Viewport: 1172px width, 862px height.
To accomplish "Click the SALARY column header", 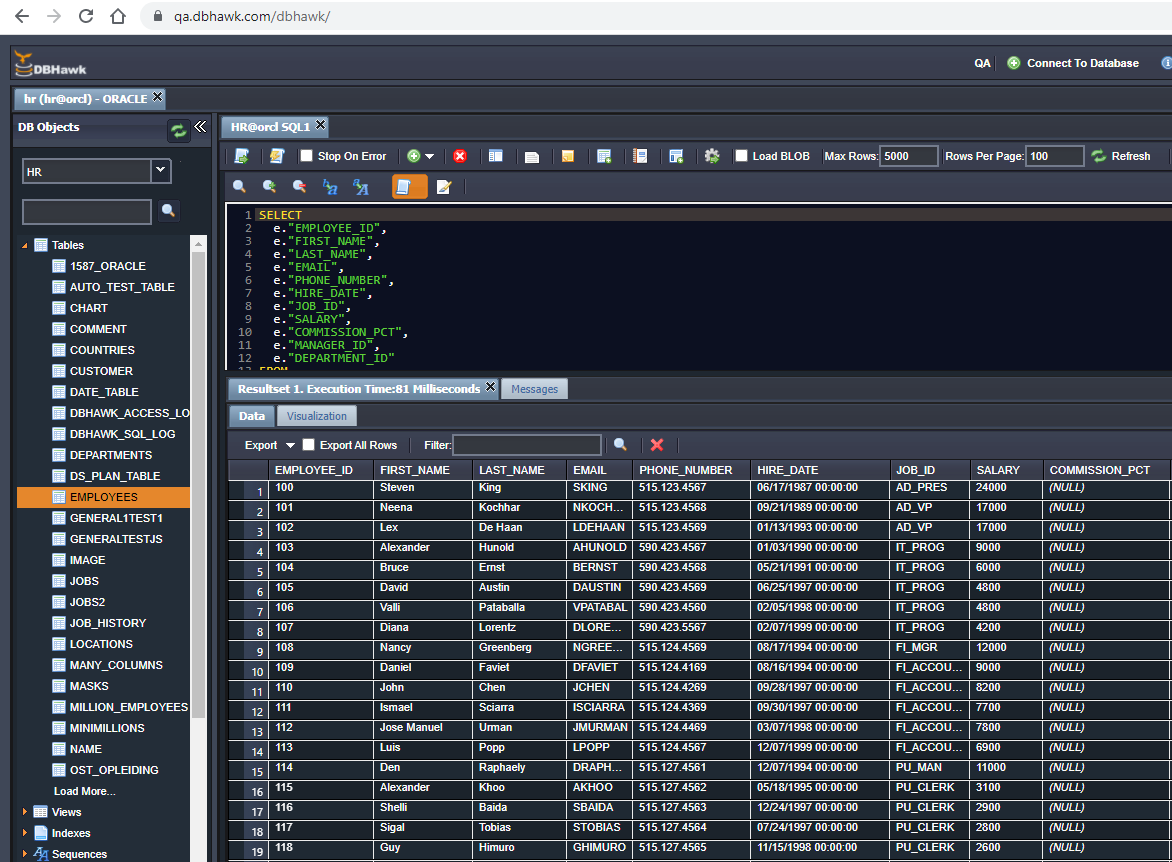I will (x=1005, y=470).
